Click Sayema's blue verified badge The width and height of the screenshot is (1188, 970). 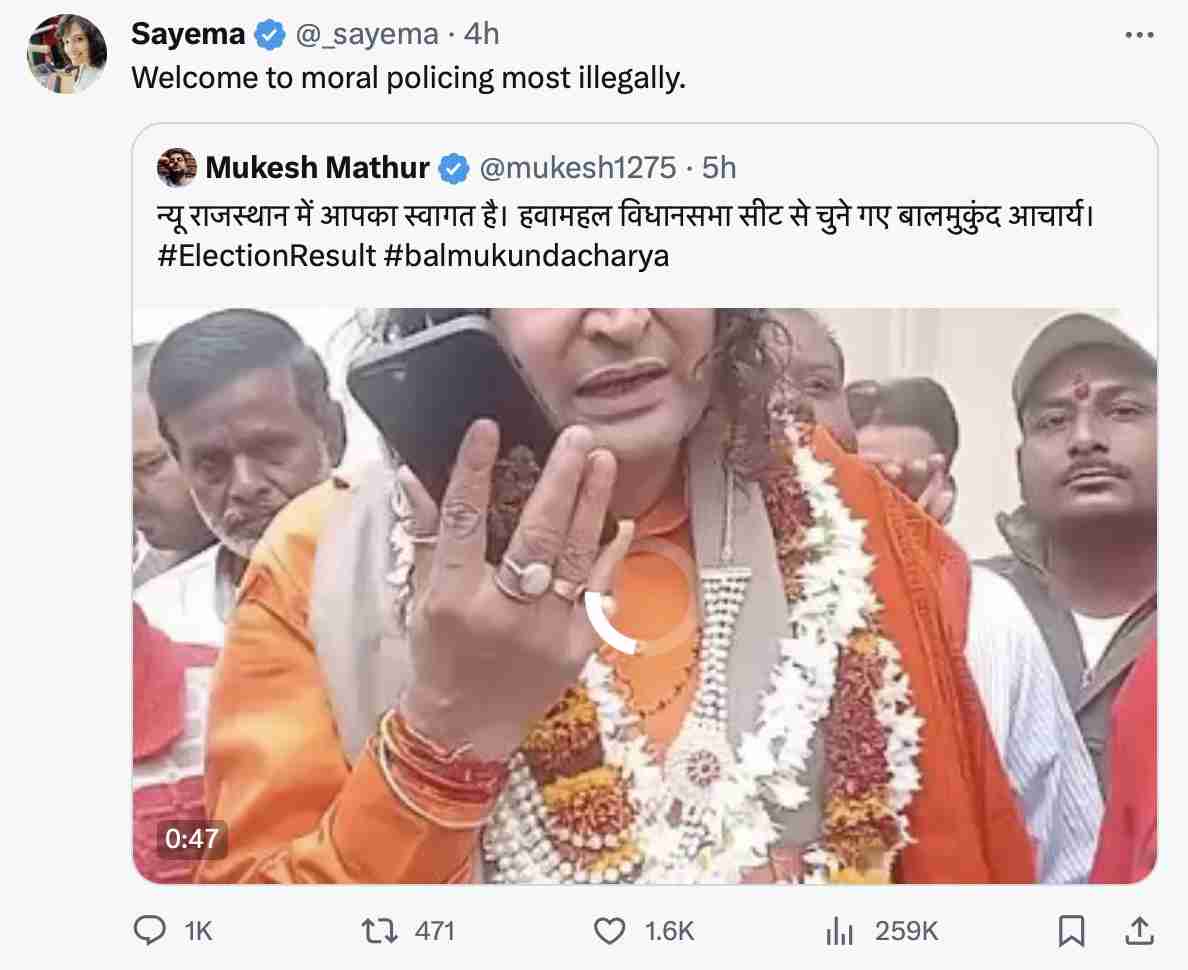(x=268, y=33)
